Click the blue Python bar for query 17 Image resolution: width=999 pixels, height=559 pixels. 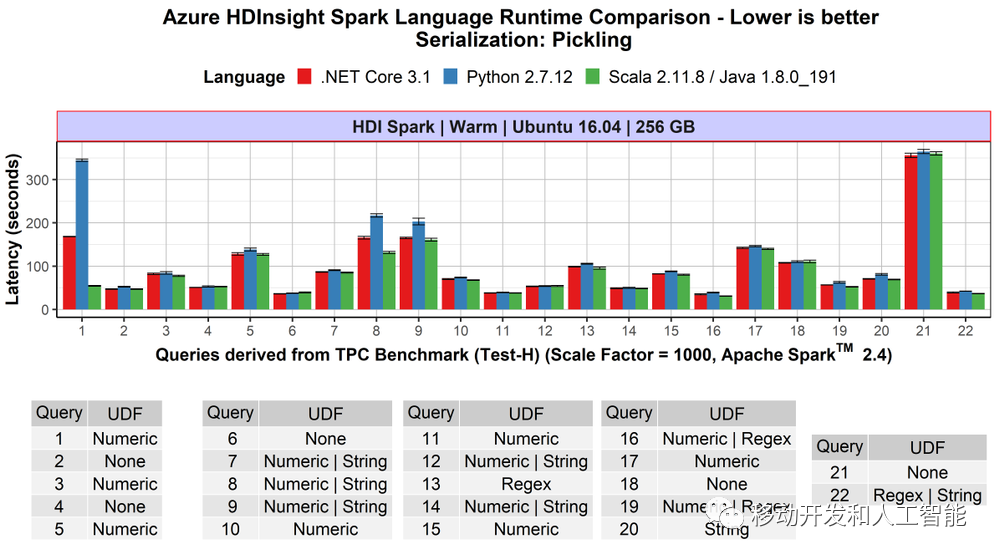click(755, 278)
